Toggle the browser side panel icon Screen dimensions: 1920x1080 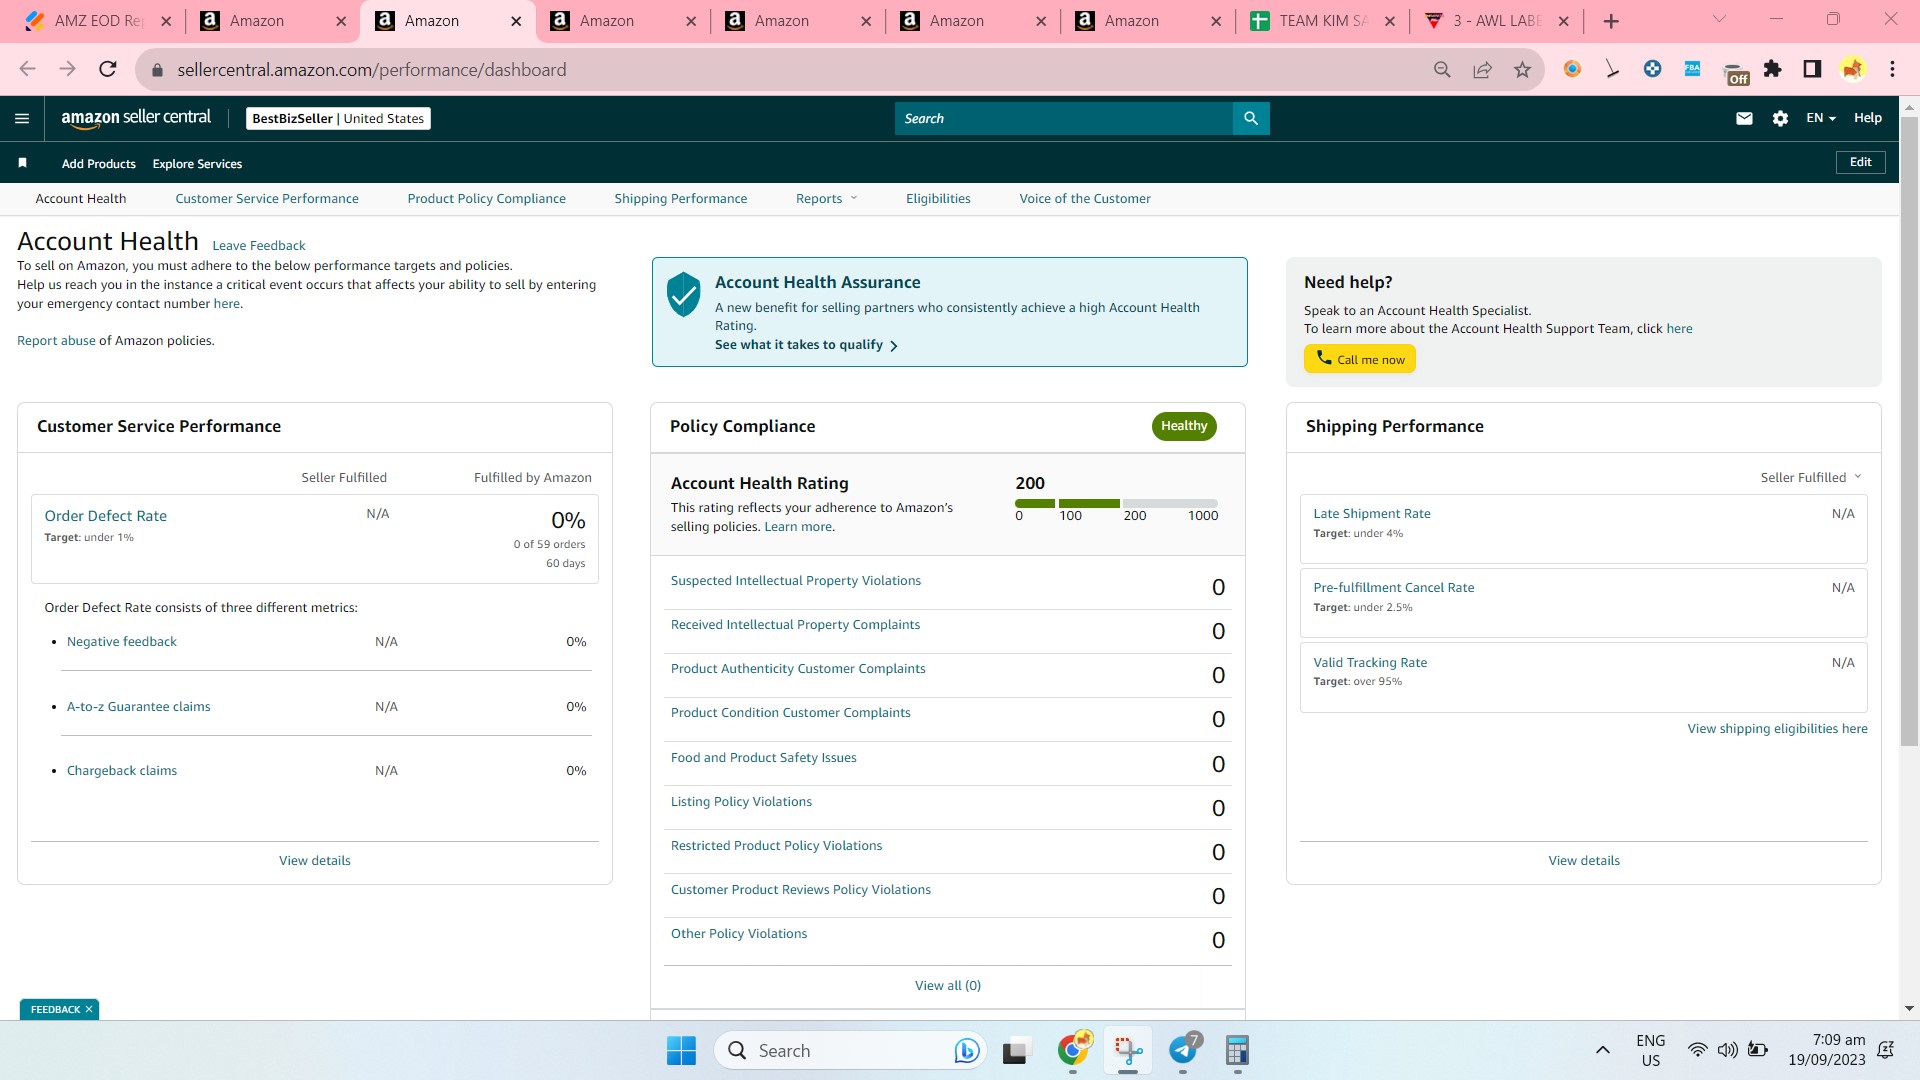click(x=1812, y=69)
